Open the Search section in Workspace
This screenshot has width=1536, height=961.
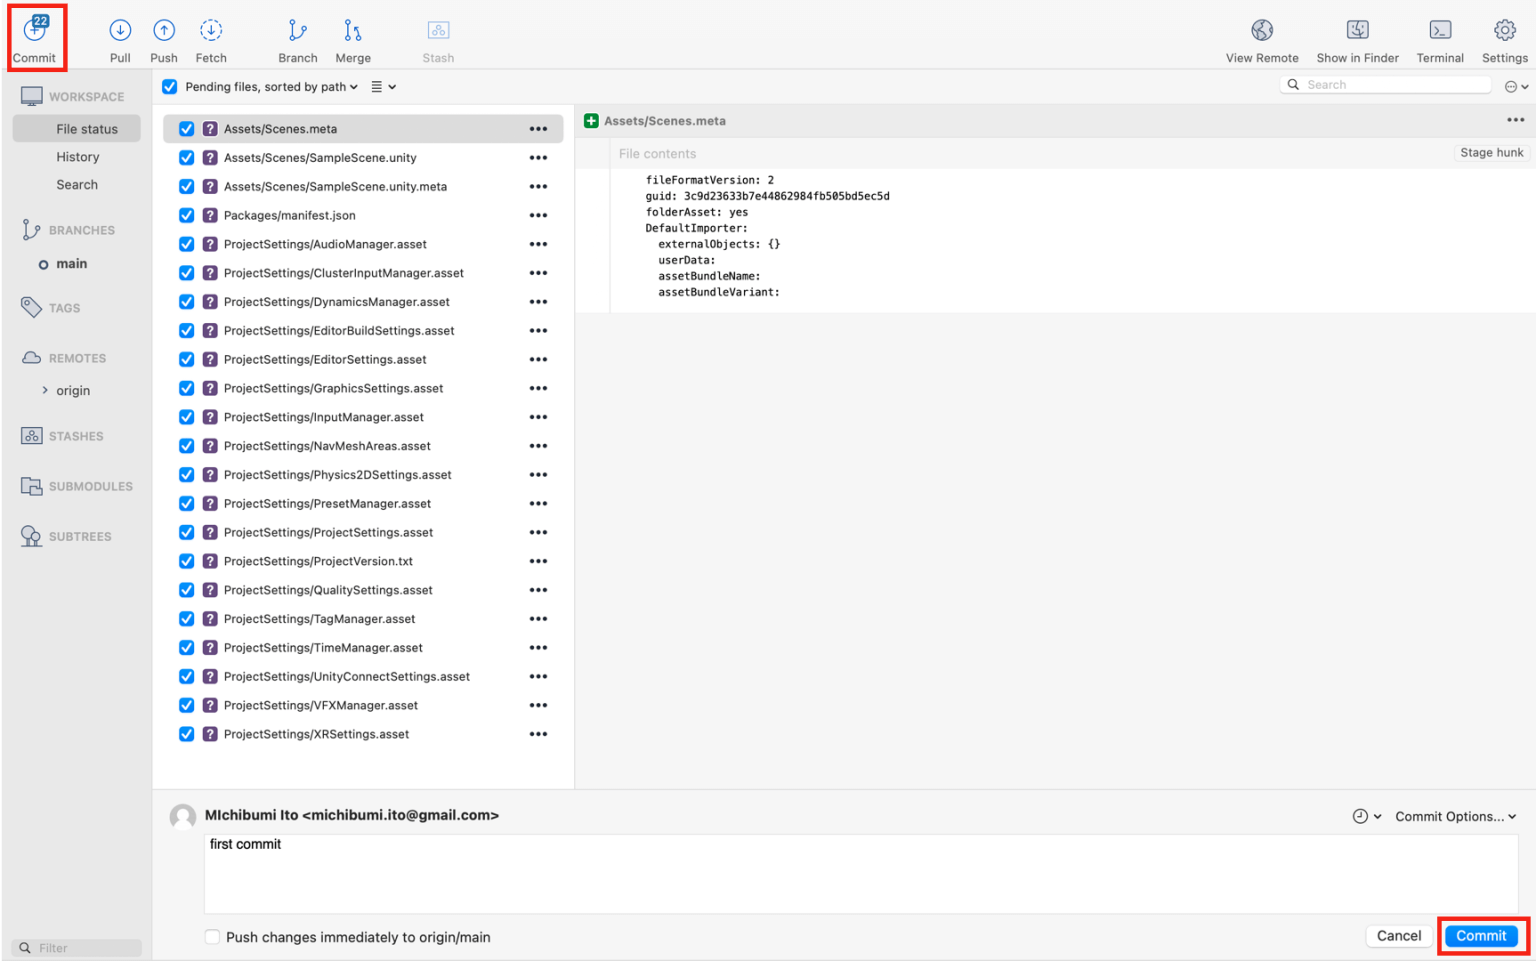coord(77,184)
